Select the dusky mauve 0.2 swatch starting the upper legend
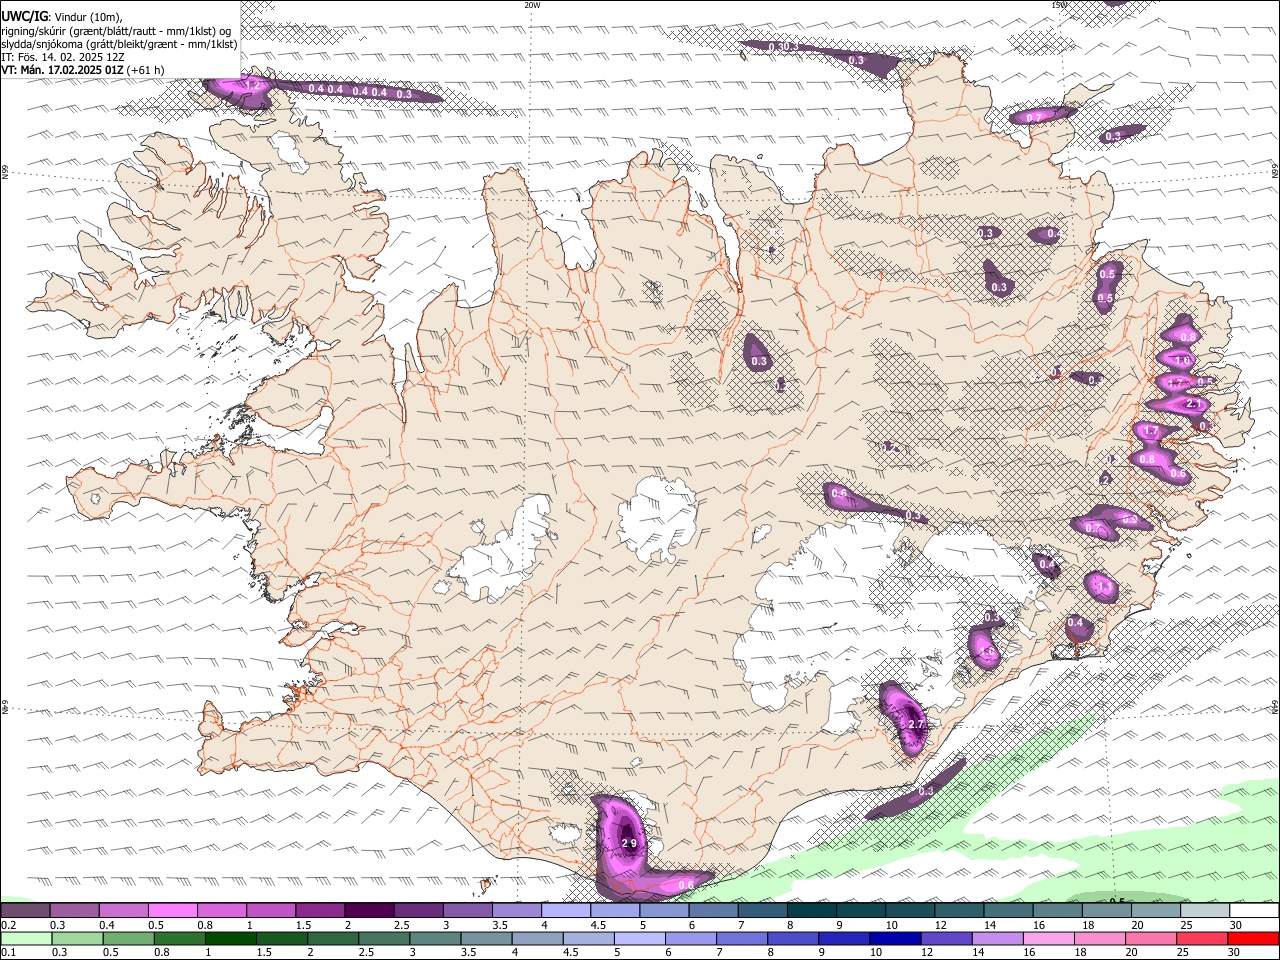Image resolution: width=1280 pixels, height=960 pixels. click(x=25, y=911)
